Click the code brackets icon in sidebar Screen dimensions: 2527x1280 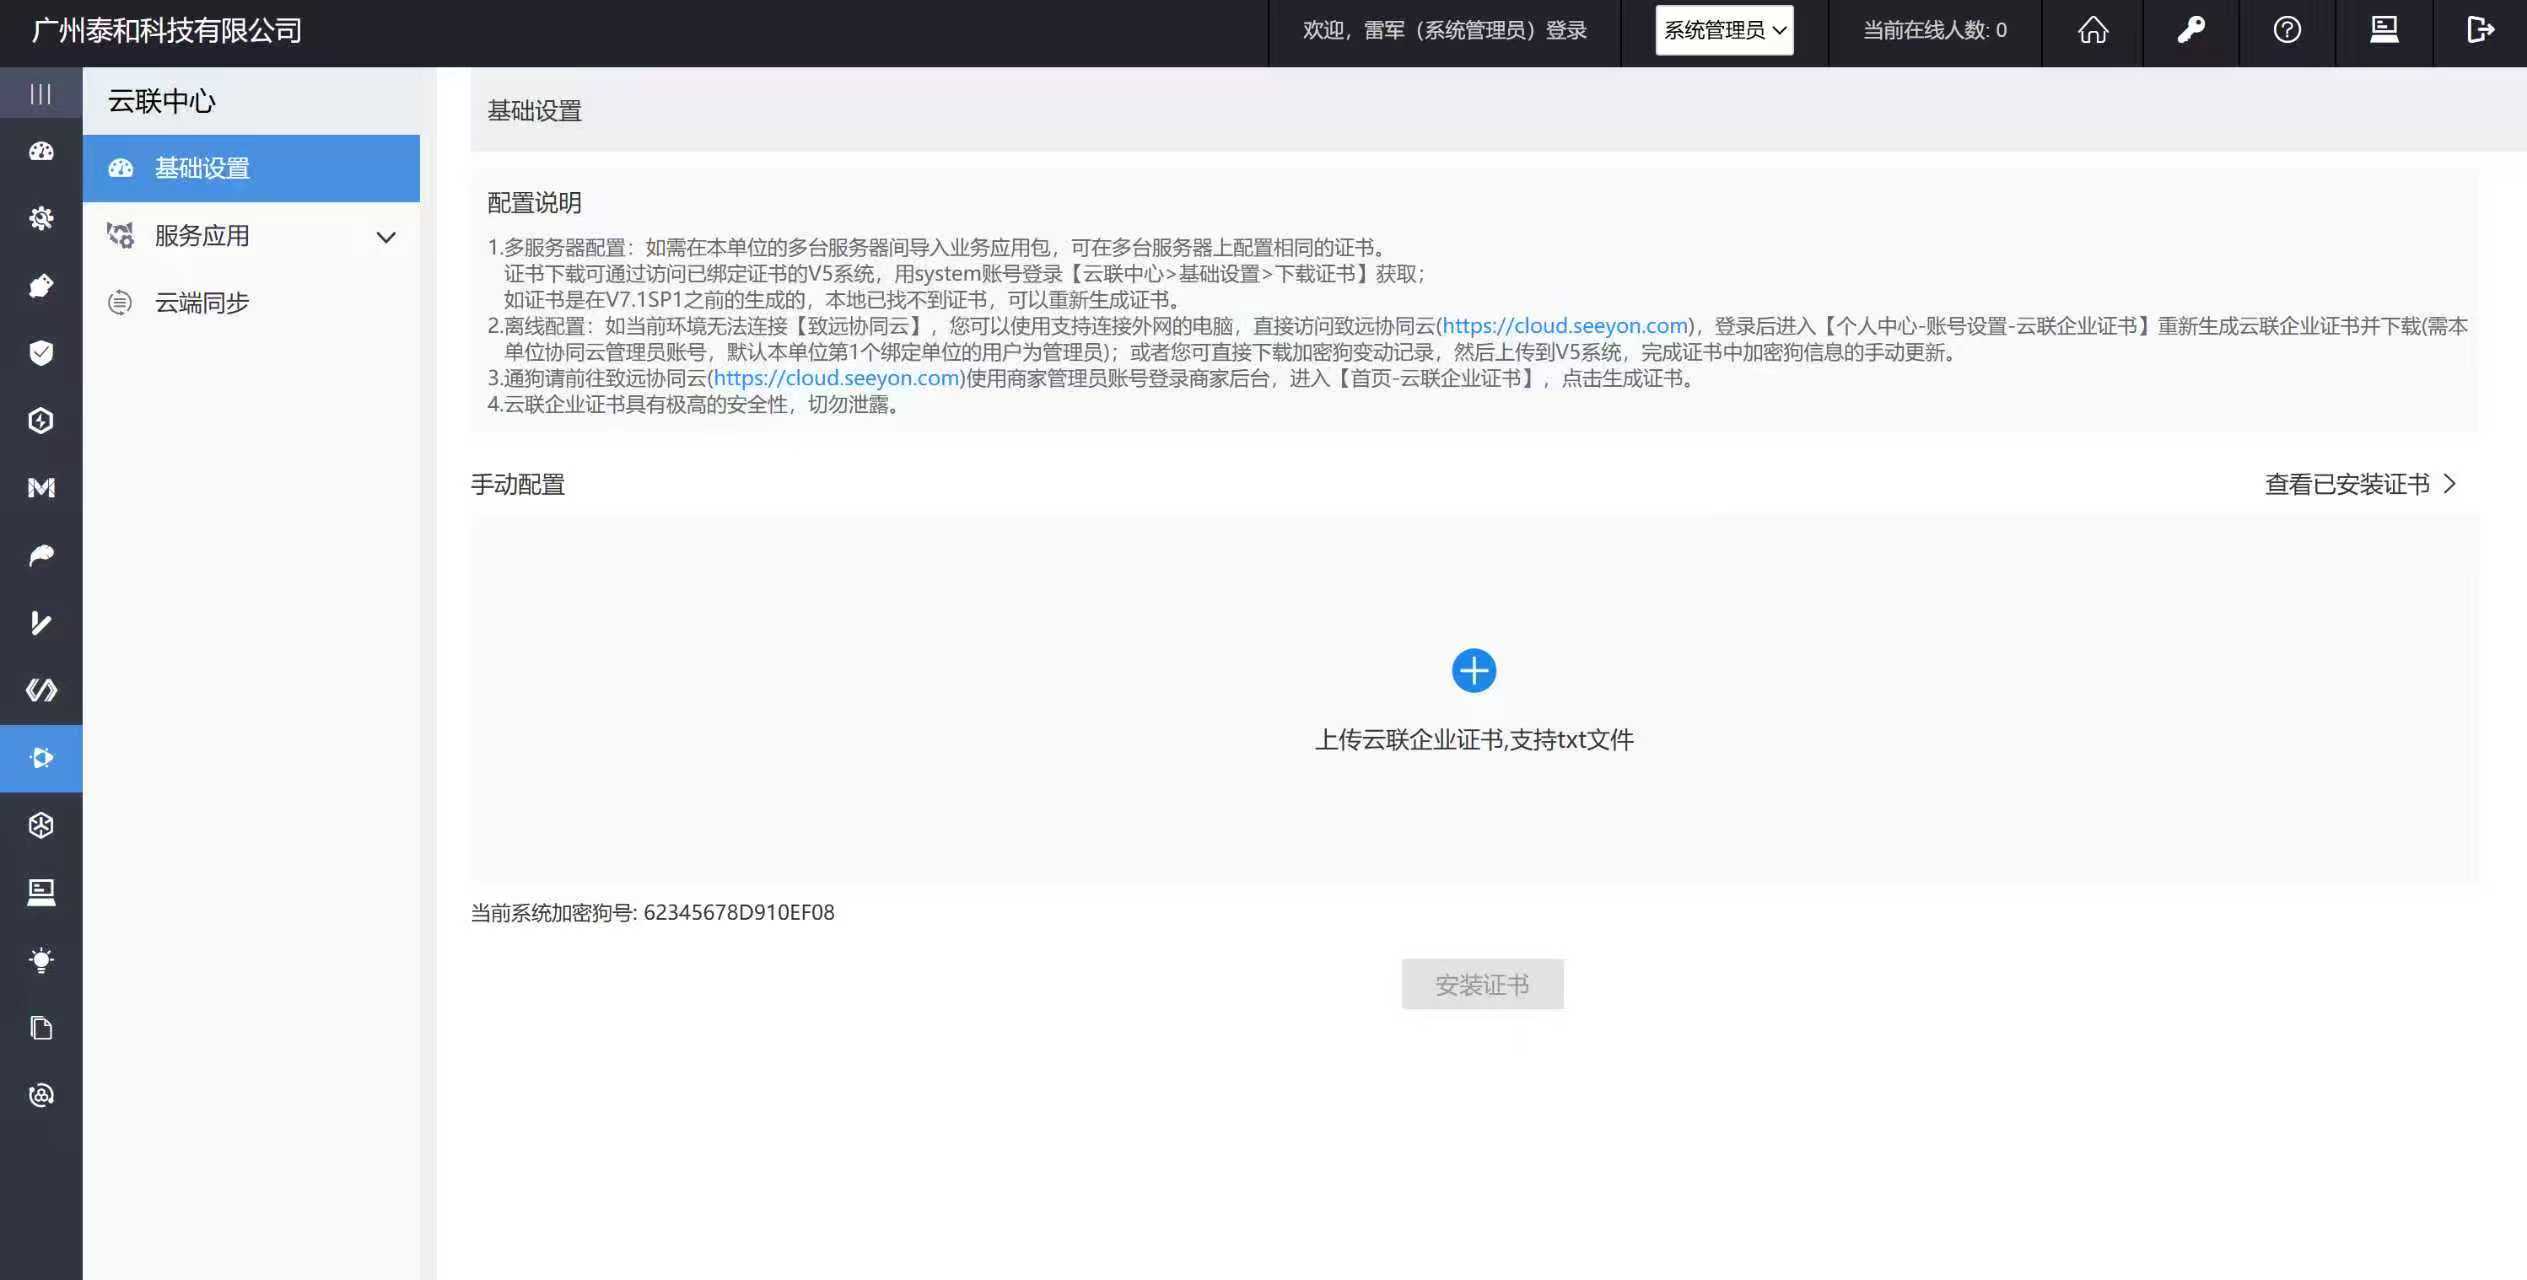[x=41, y=690]
